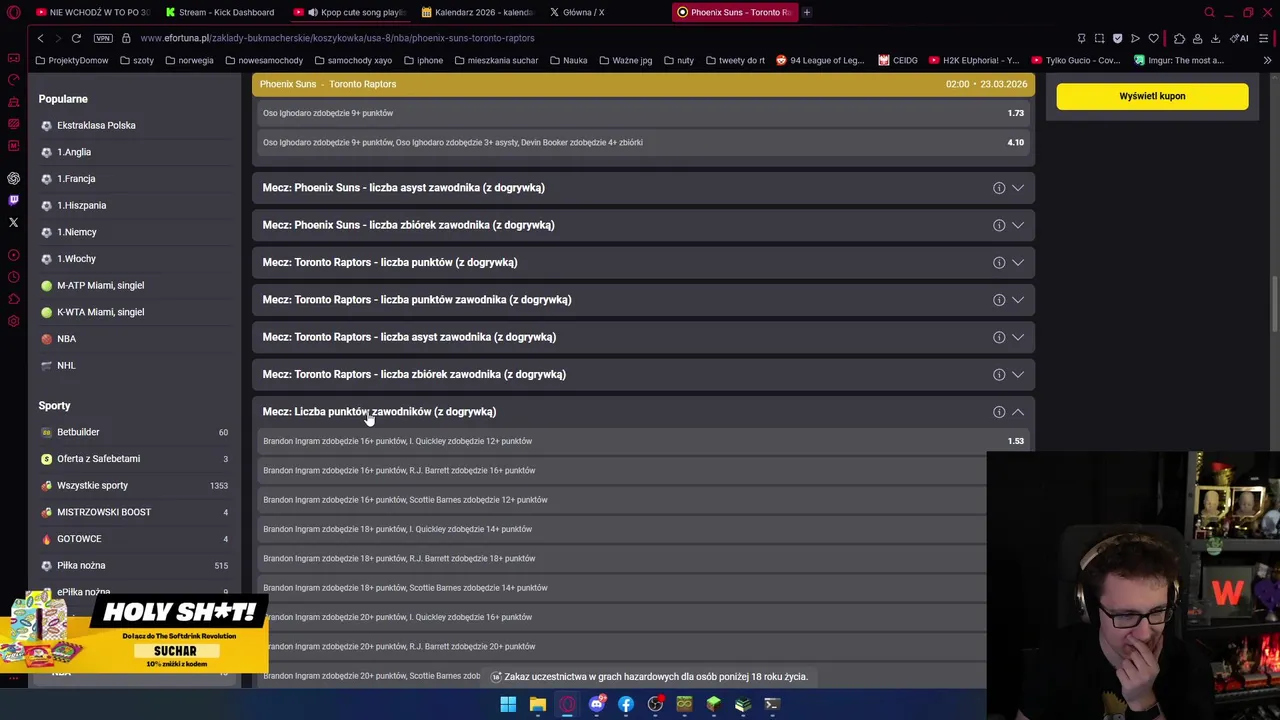Switch to Kpop cute song playlist tab

(352, 12)
